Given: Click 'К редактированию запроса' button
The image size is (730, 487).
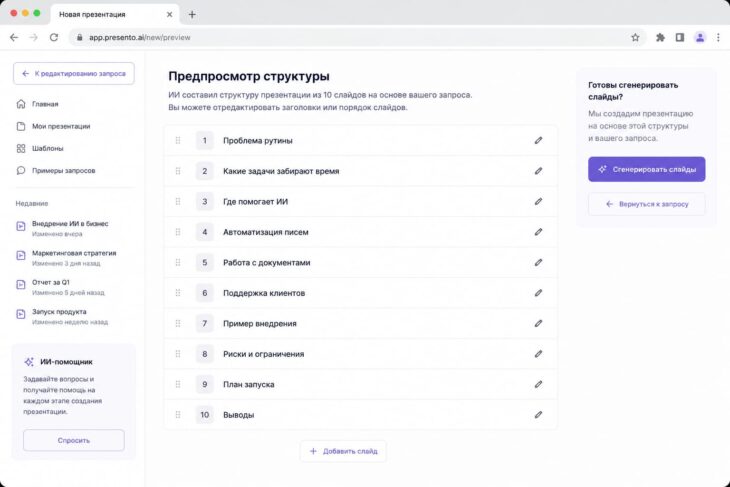Looking at the screenshot, I should pos(74,74).
